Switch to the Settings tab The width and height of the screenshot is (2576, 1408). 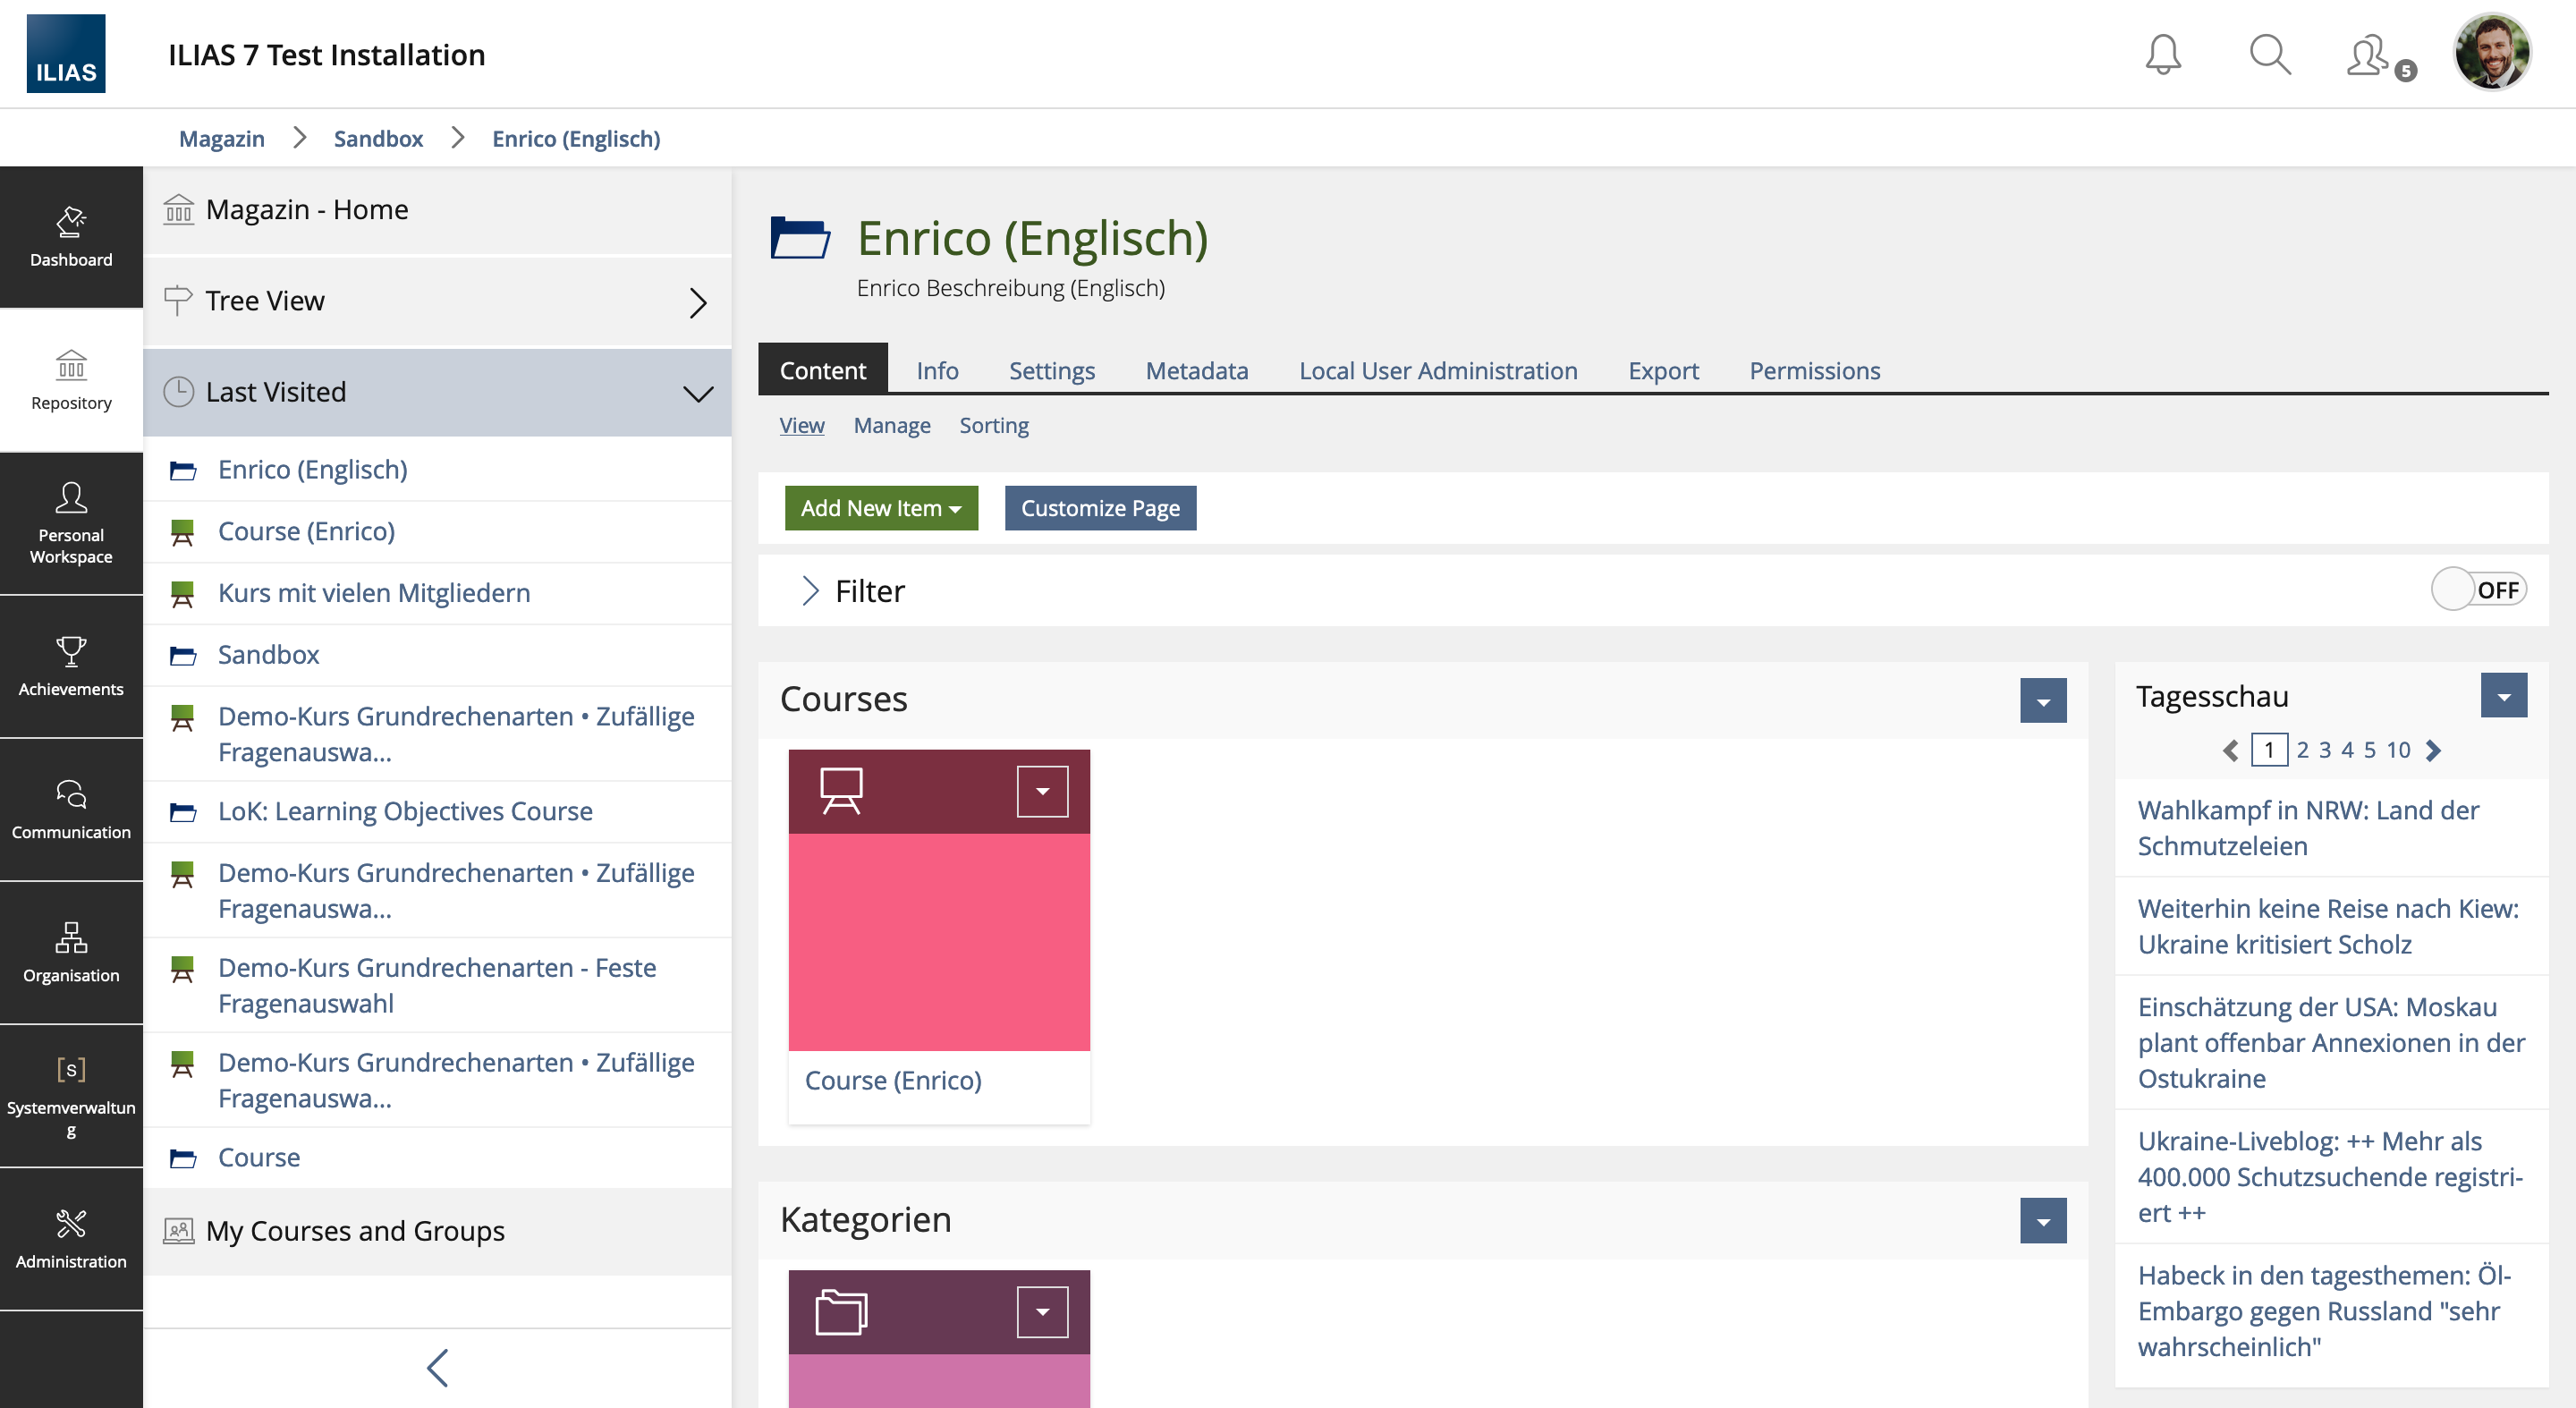pos(1051,371)
